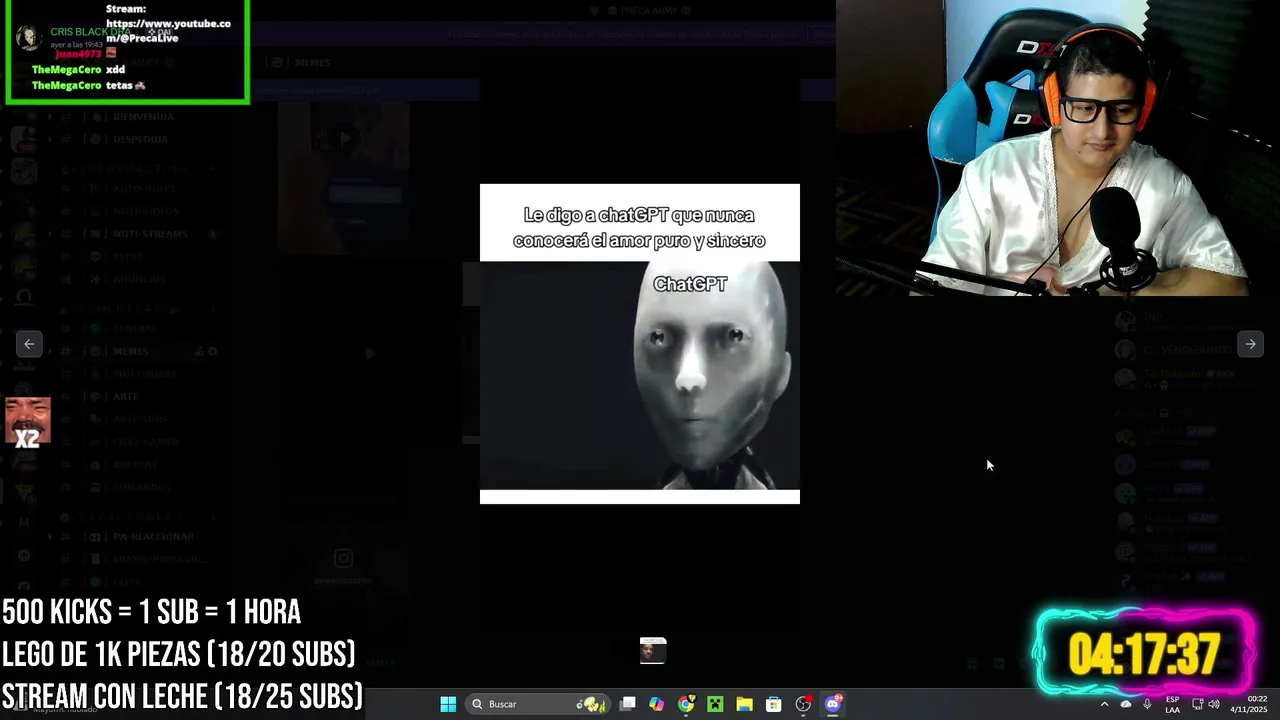Open the volume tray icon

[1214, 704]
